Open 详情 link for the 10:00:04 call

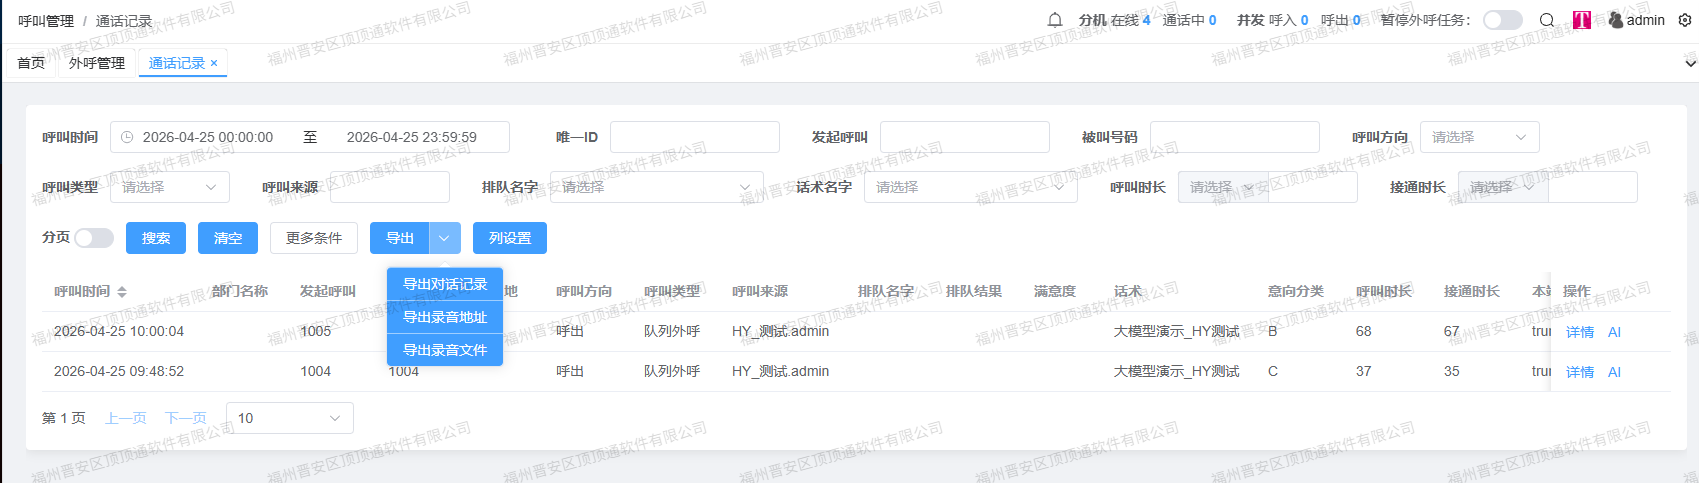pos(1580,332)
